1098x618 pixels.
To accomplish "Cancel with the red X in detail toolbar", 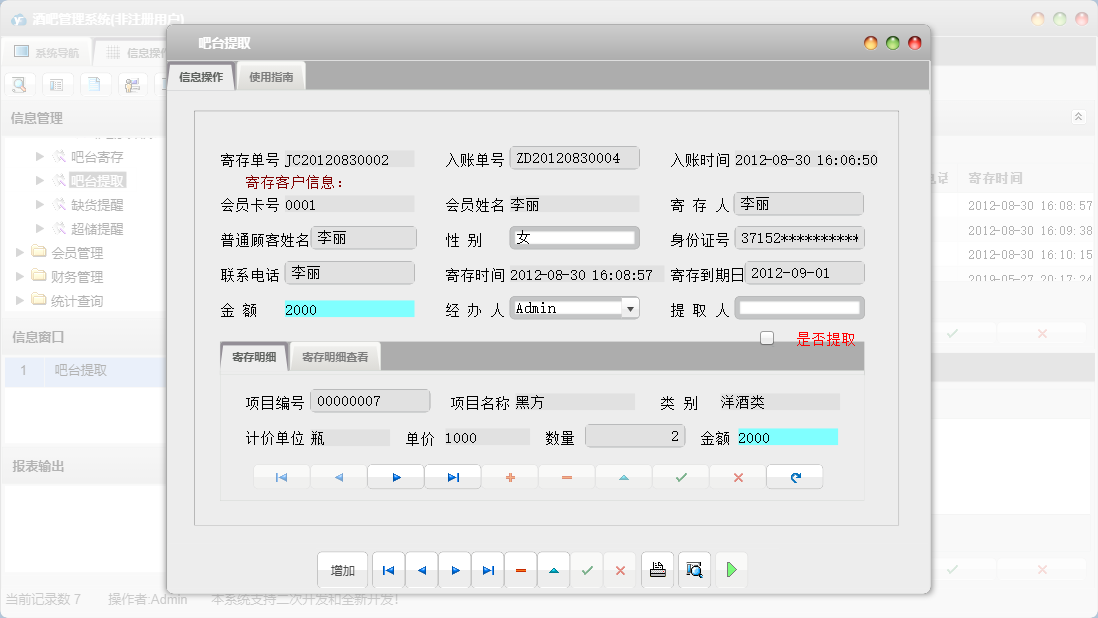I will 738,477.
